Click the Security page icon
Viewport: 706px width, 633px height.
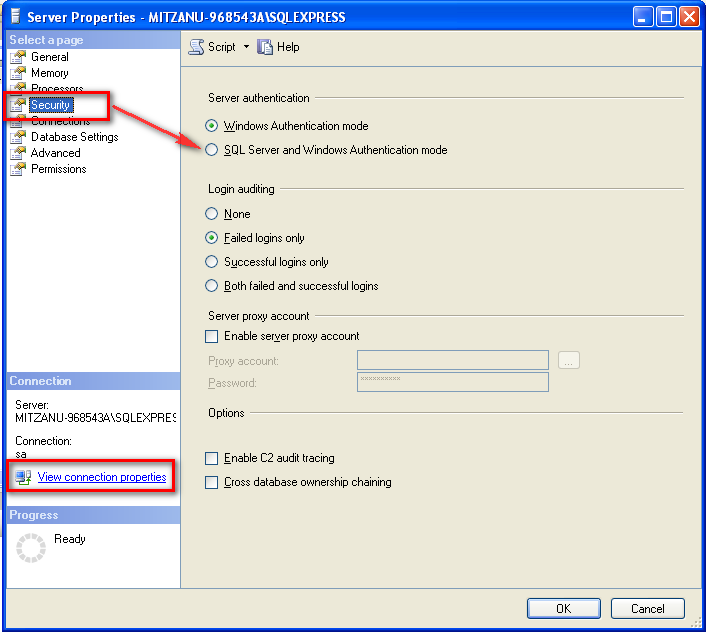point(18,105)
